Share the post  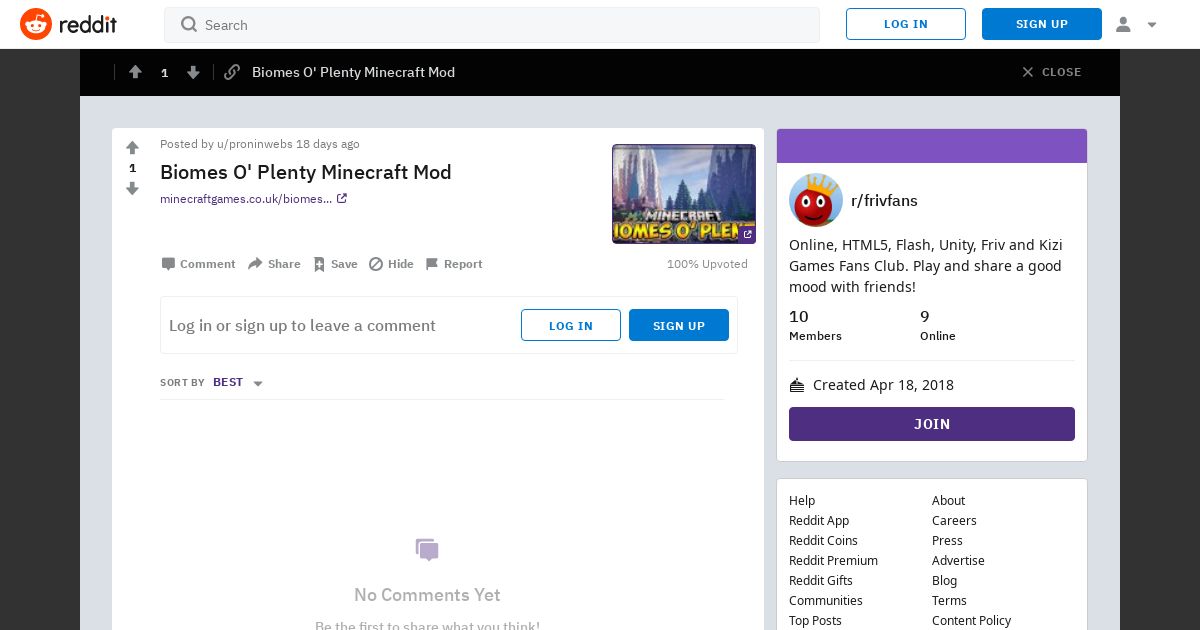tap(274, 264)
